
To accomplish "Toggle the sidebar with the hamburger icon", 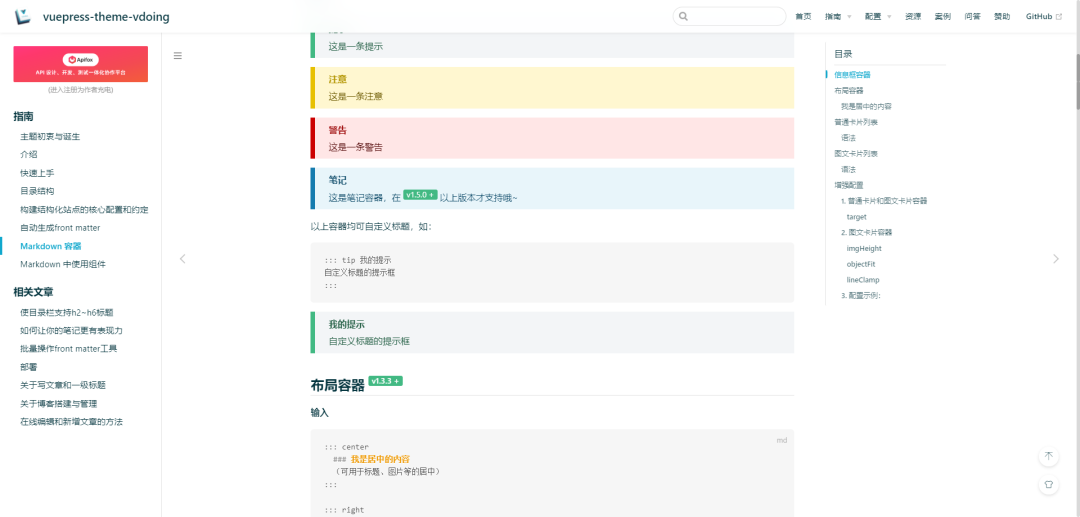I will [x=178, y=56].
